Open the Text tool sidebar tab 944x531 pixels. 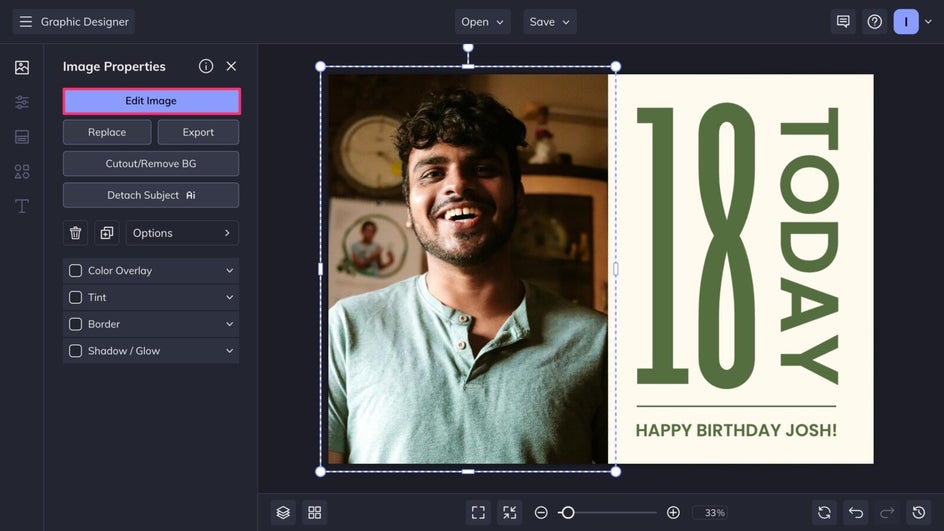coord(22,206)
